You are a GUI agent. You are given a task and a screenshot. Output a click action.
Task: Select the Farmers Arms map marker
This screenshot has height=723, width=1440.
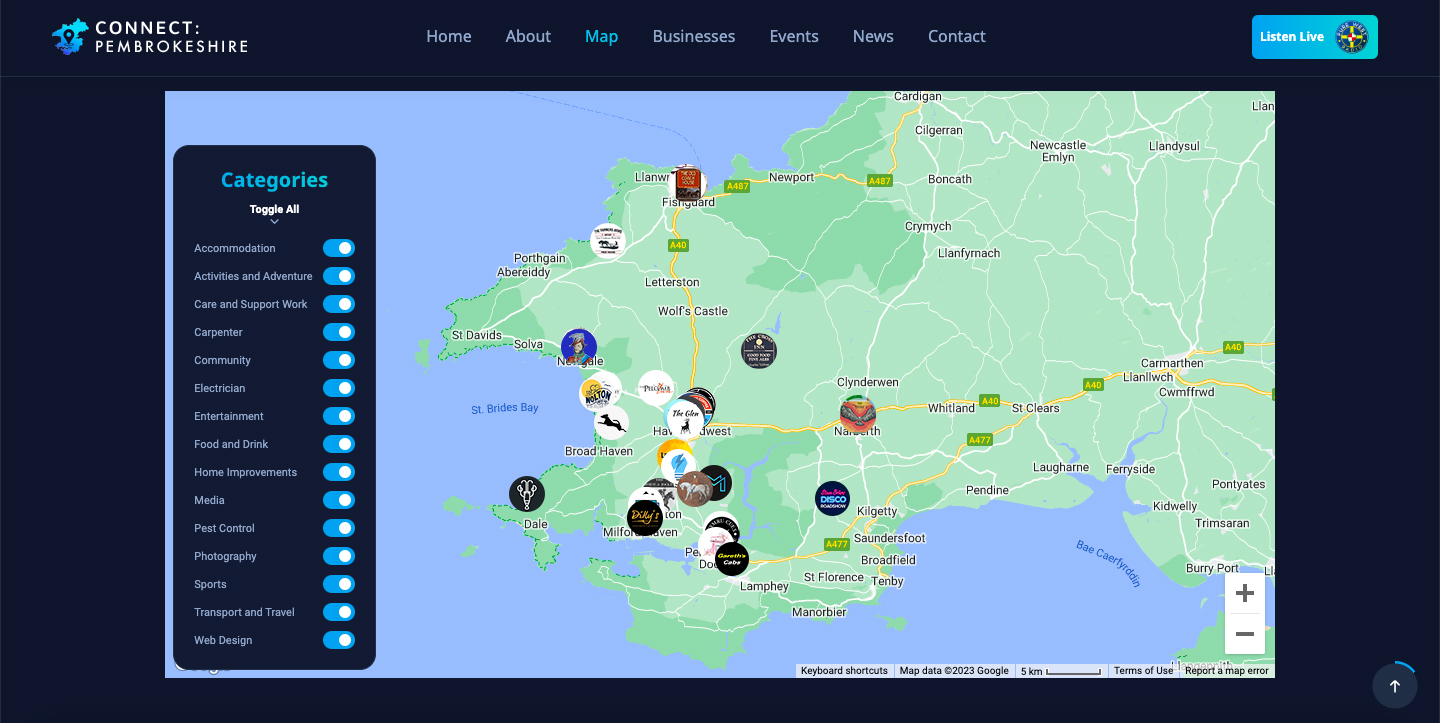pos(608,241)
